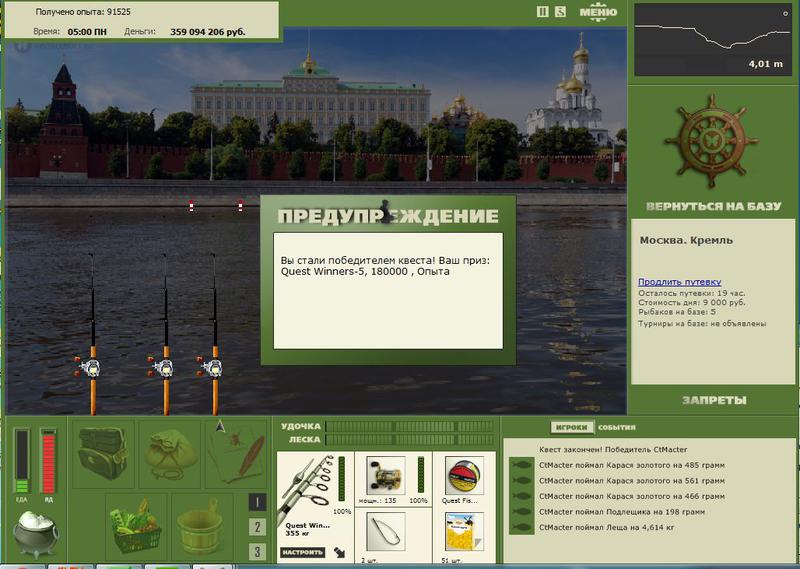Click the right red-white float on water
Image resolution: width=800 pixels, height=569 pixels.
(240, 206)
